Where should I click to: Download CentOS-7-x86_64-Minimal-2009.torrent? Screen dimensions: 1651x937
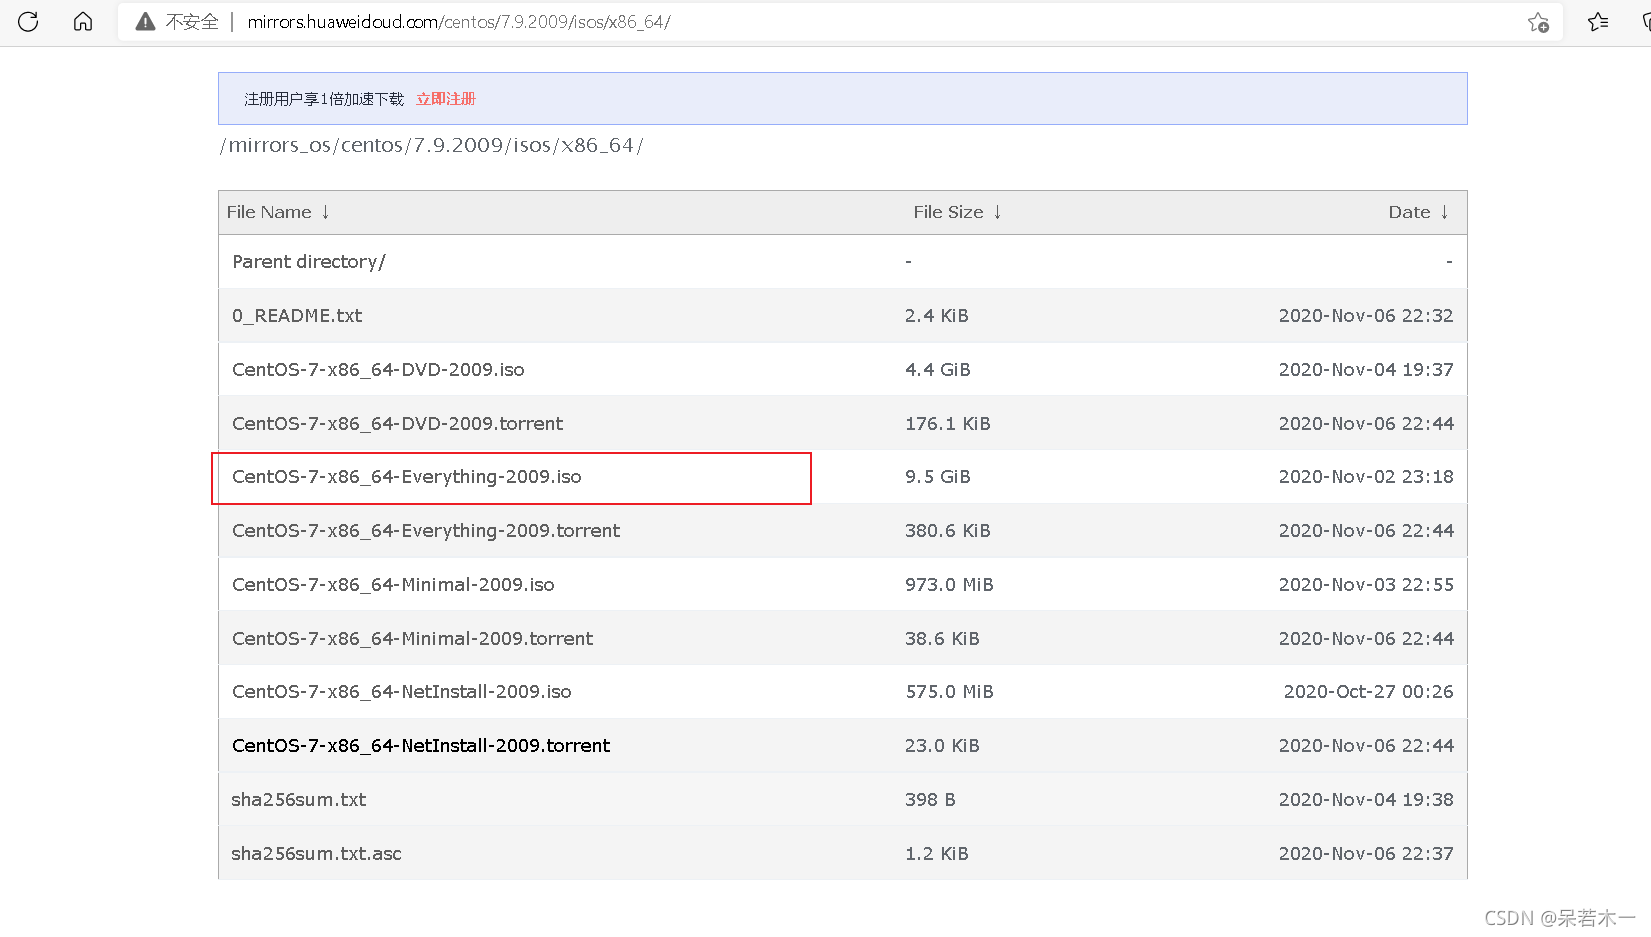point(412,639)
